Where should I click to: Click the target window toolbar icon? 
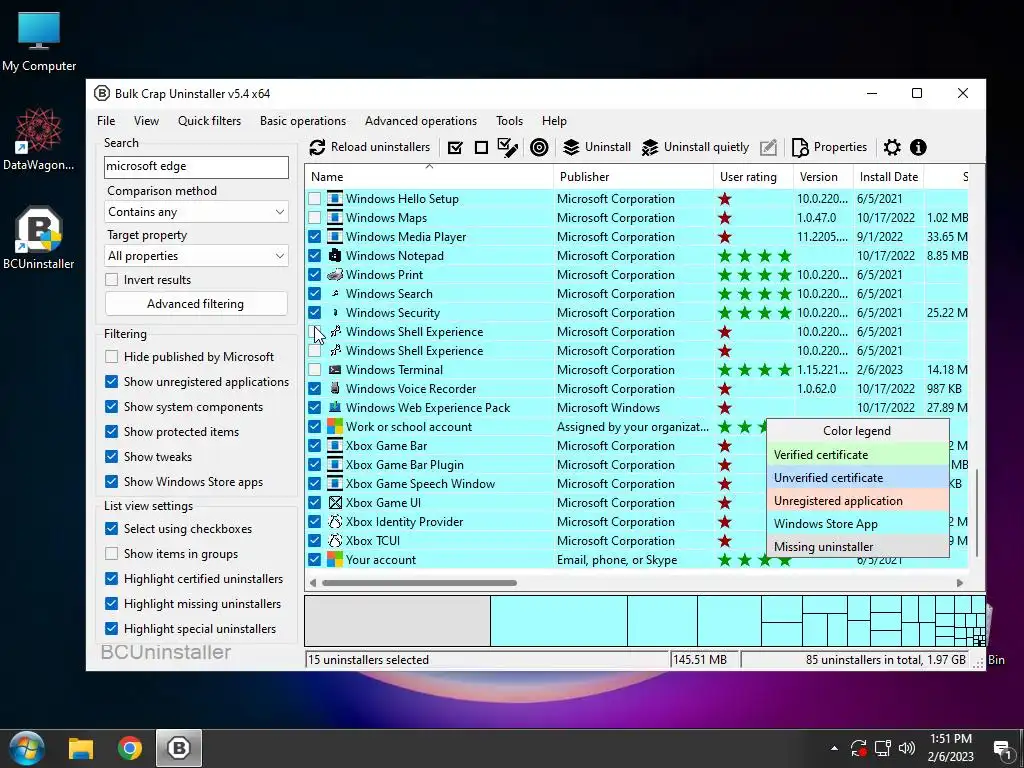[539, 148]
